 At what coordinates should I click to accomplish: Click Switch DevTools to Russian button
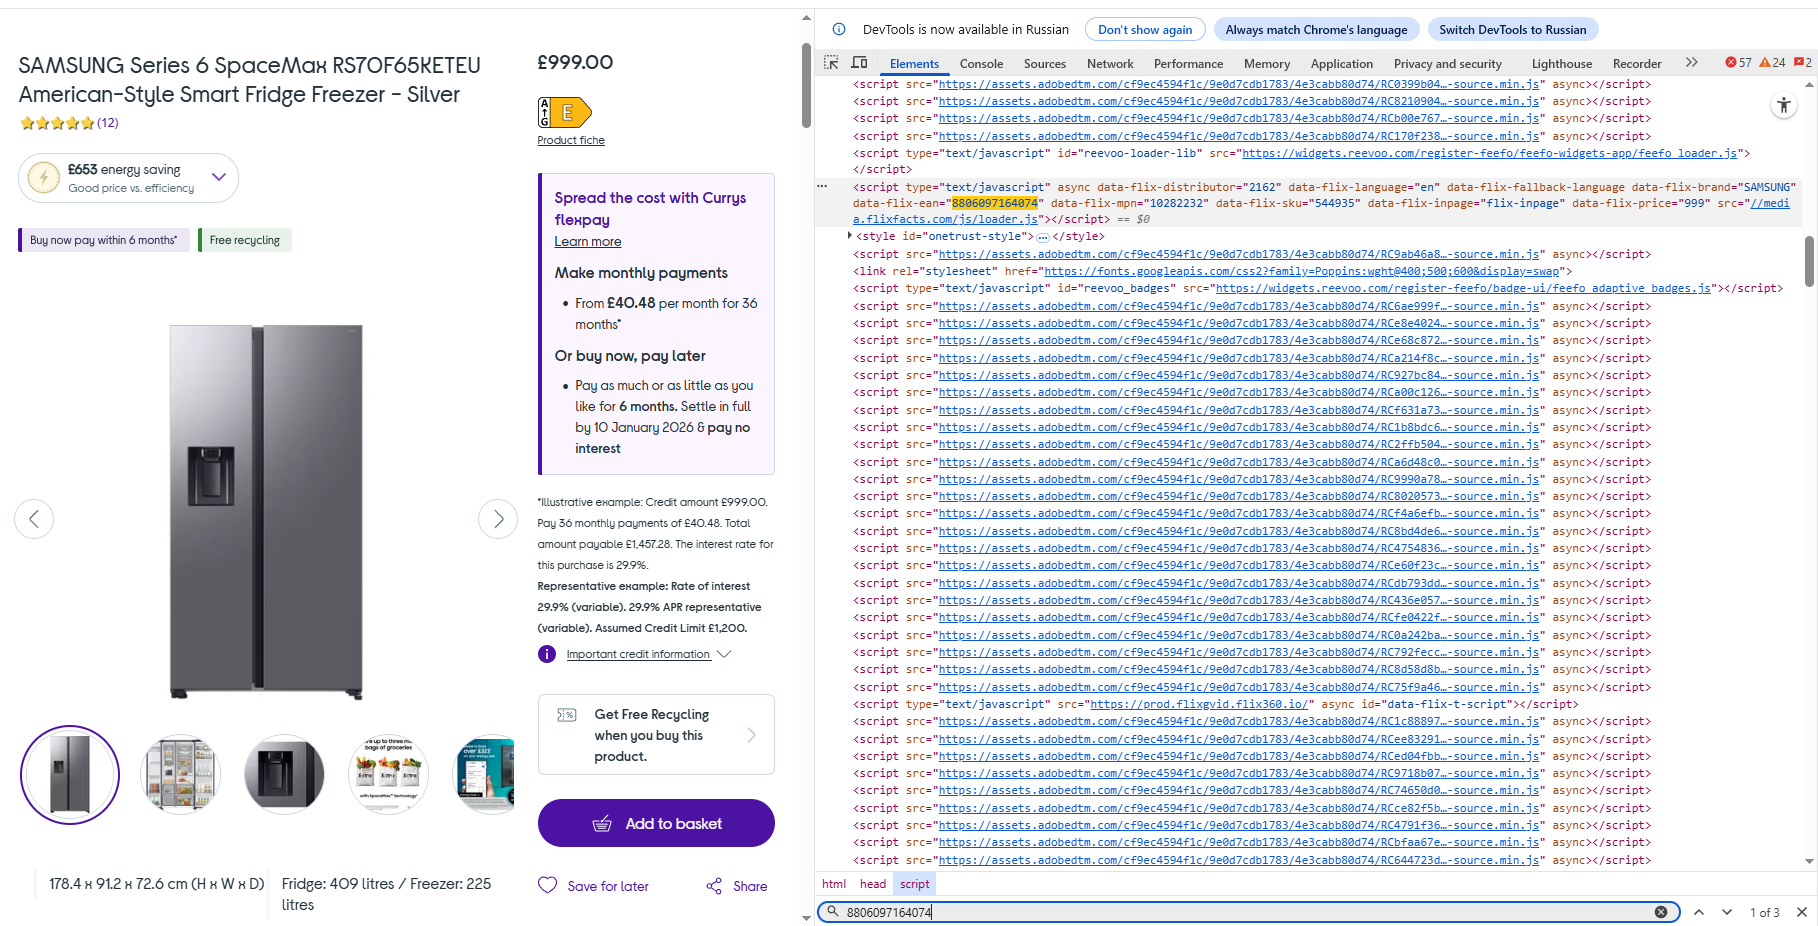[x=1513, y=30]
